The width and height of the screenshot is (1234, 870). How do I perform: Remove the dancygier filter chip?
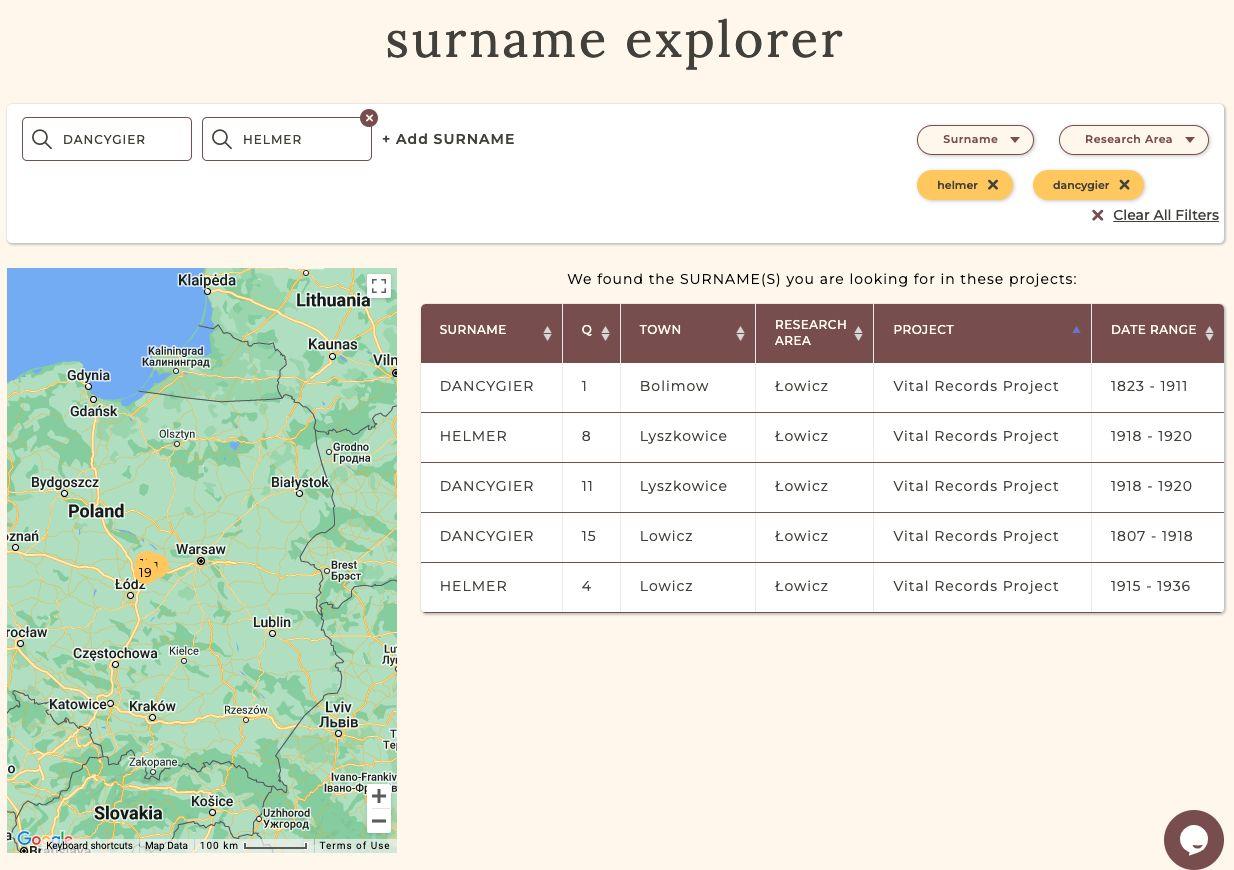click(1124, 185)
